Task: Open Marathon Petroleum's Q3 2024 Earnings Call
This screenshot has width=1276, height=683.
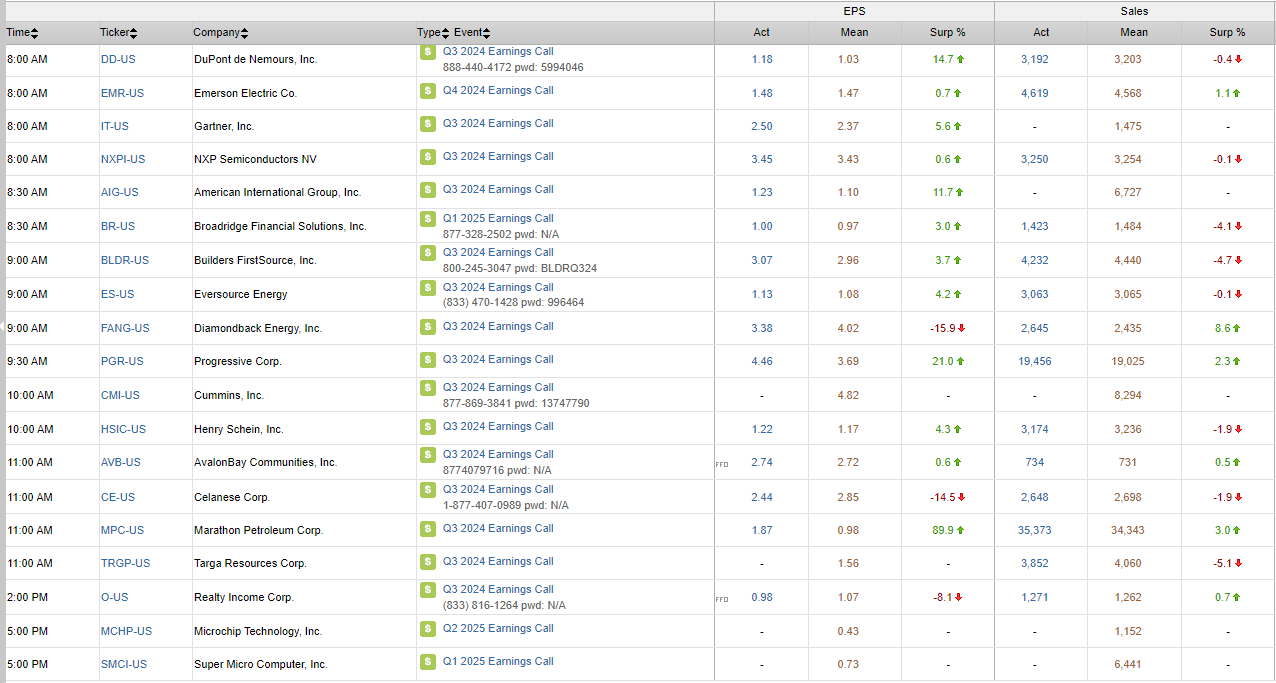Action: [498, 528]
